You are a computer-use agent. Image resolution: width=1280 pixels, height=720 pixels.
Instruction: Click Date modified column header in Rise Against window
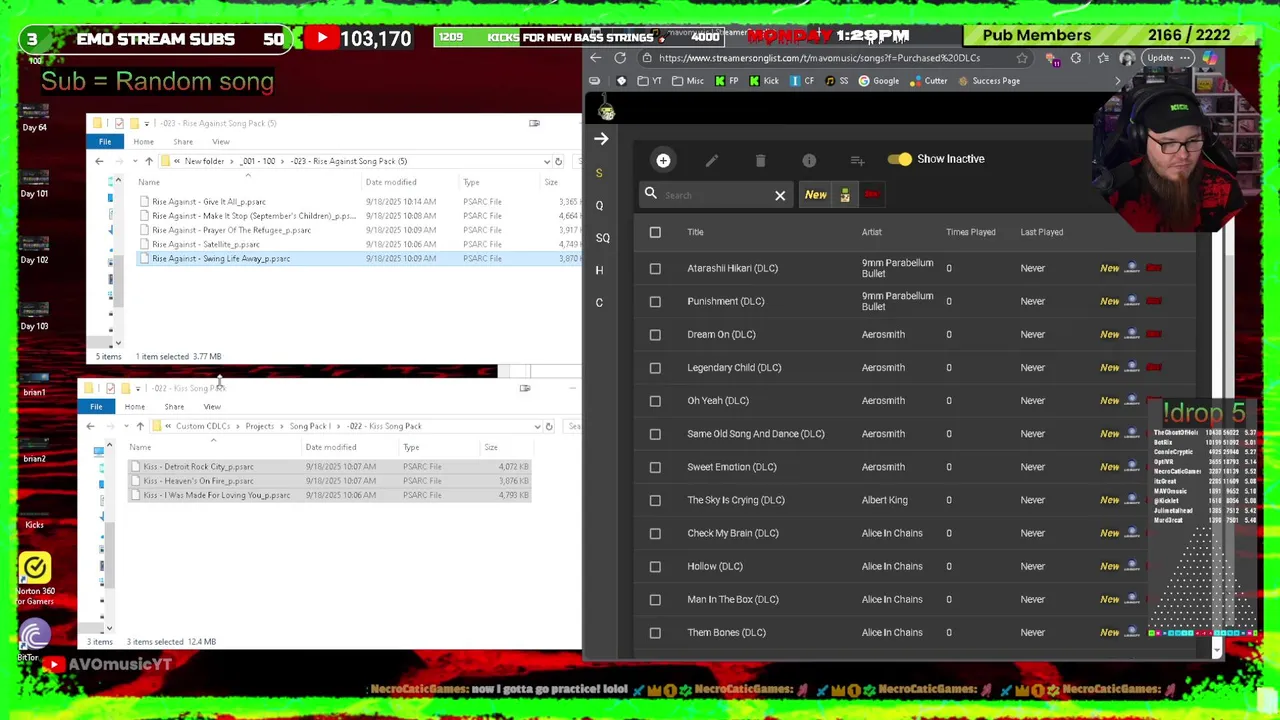coord(391,183)
